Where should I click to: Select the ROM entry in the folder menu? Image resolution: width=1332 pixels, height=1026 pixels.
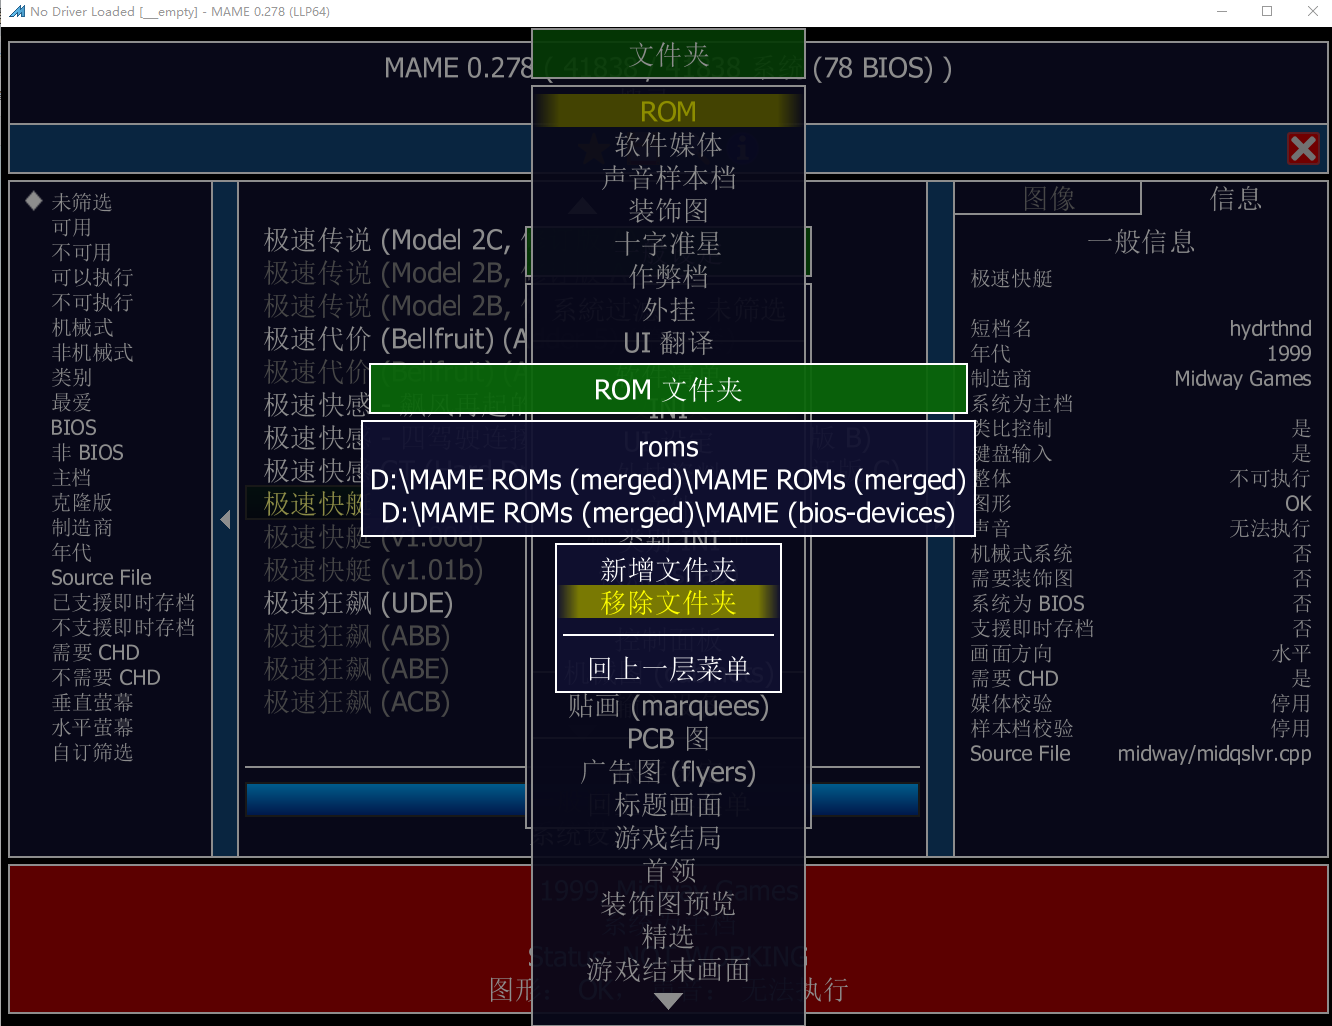click(x=668, y=111)
